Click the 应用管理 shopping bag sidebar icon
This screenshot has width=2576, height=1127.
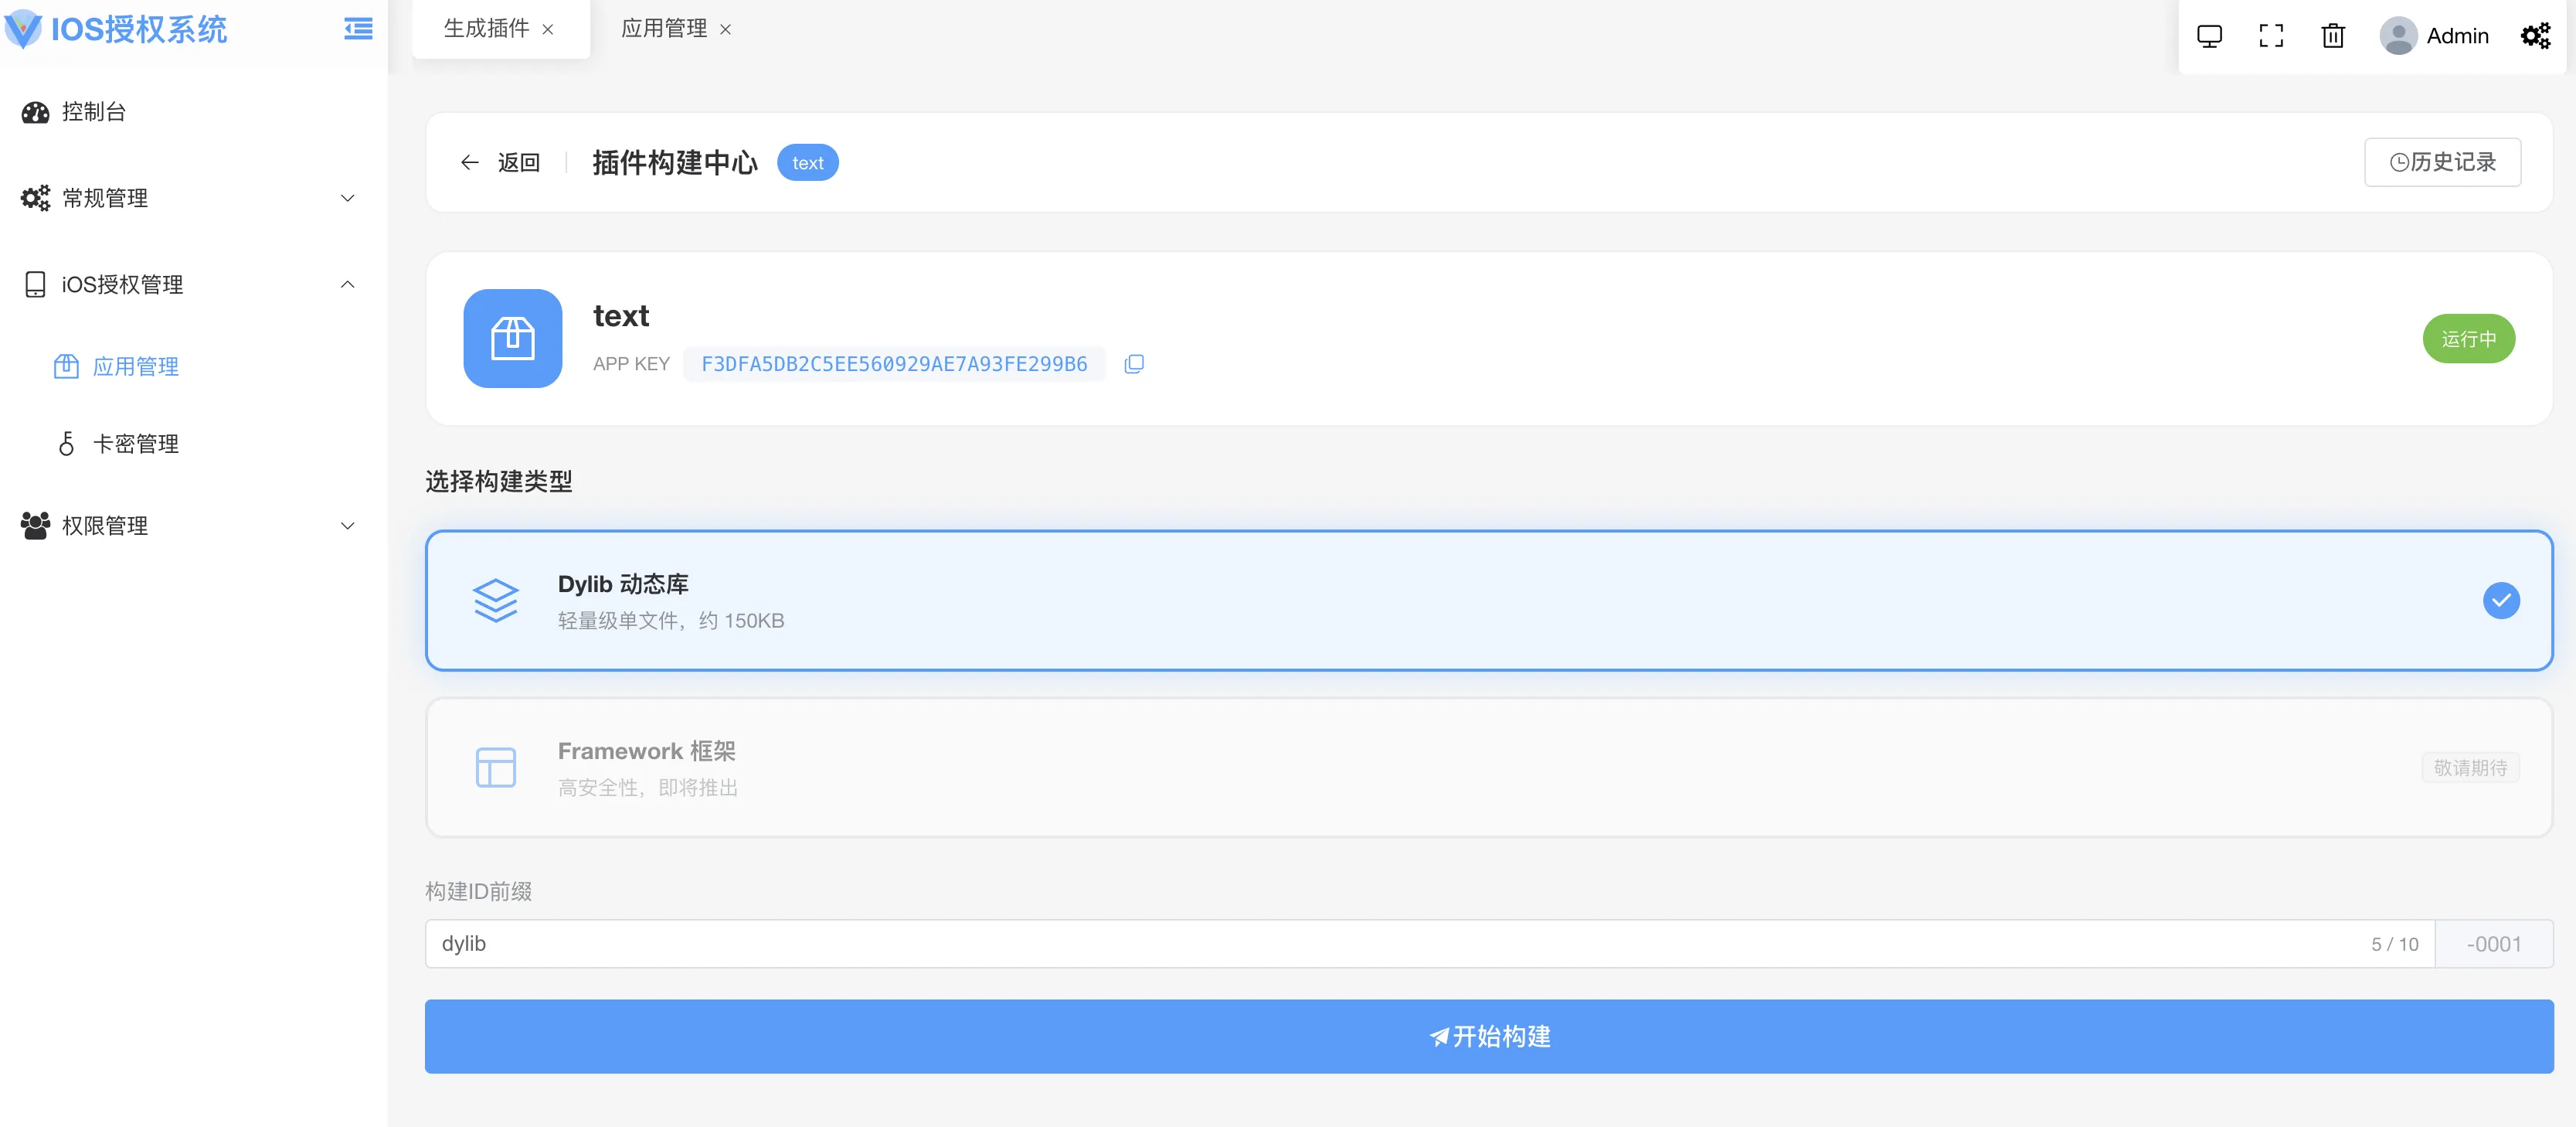65,366
